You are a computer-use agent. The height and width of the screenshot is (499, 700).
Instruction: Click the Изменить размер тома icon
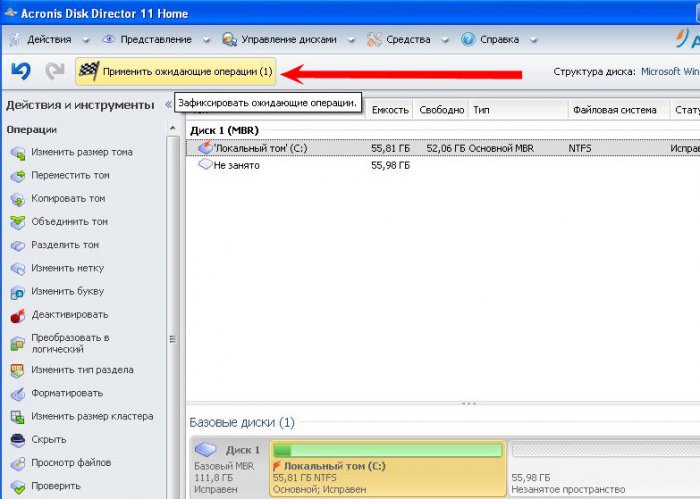tap(17, 153)
